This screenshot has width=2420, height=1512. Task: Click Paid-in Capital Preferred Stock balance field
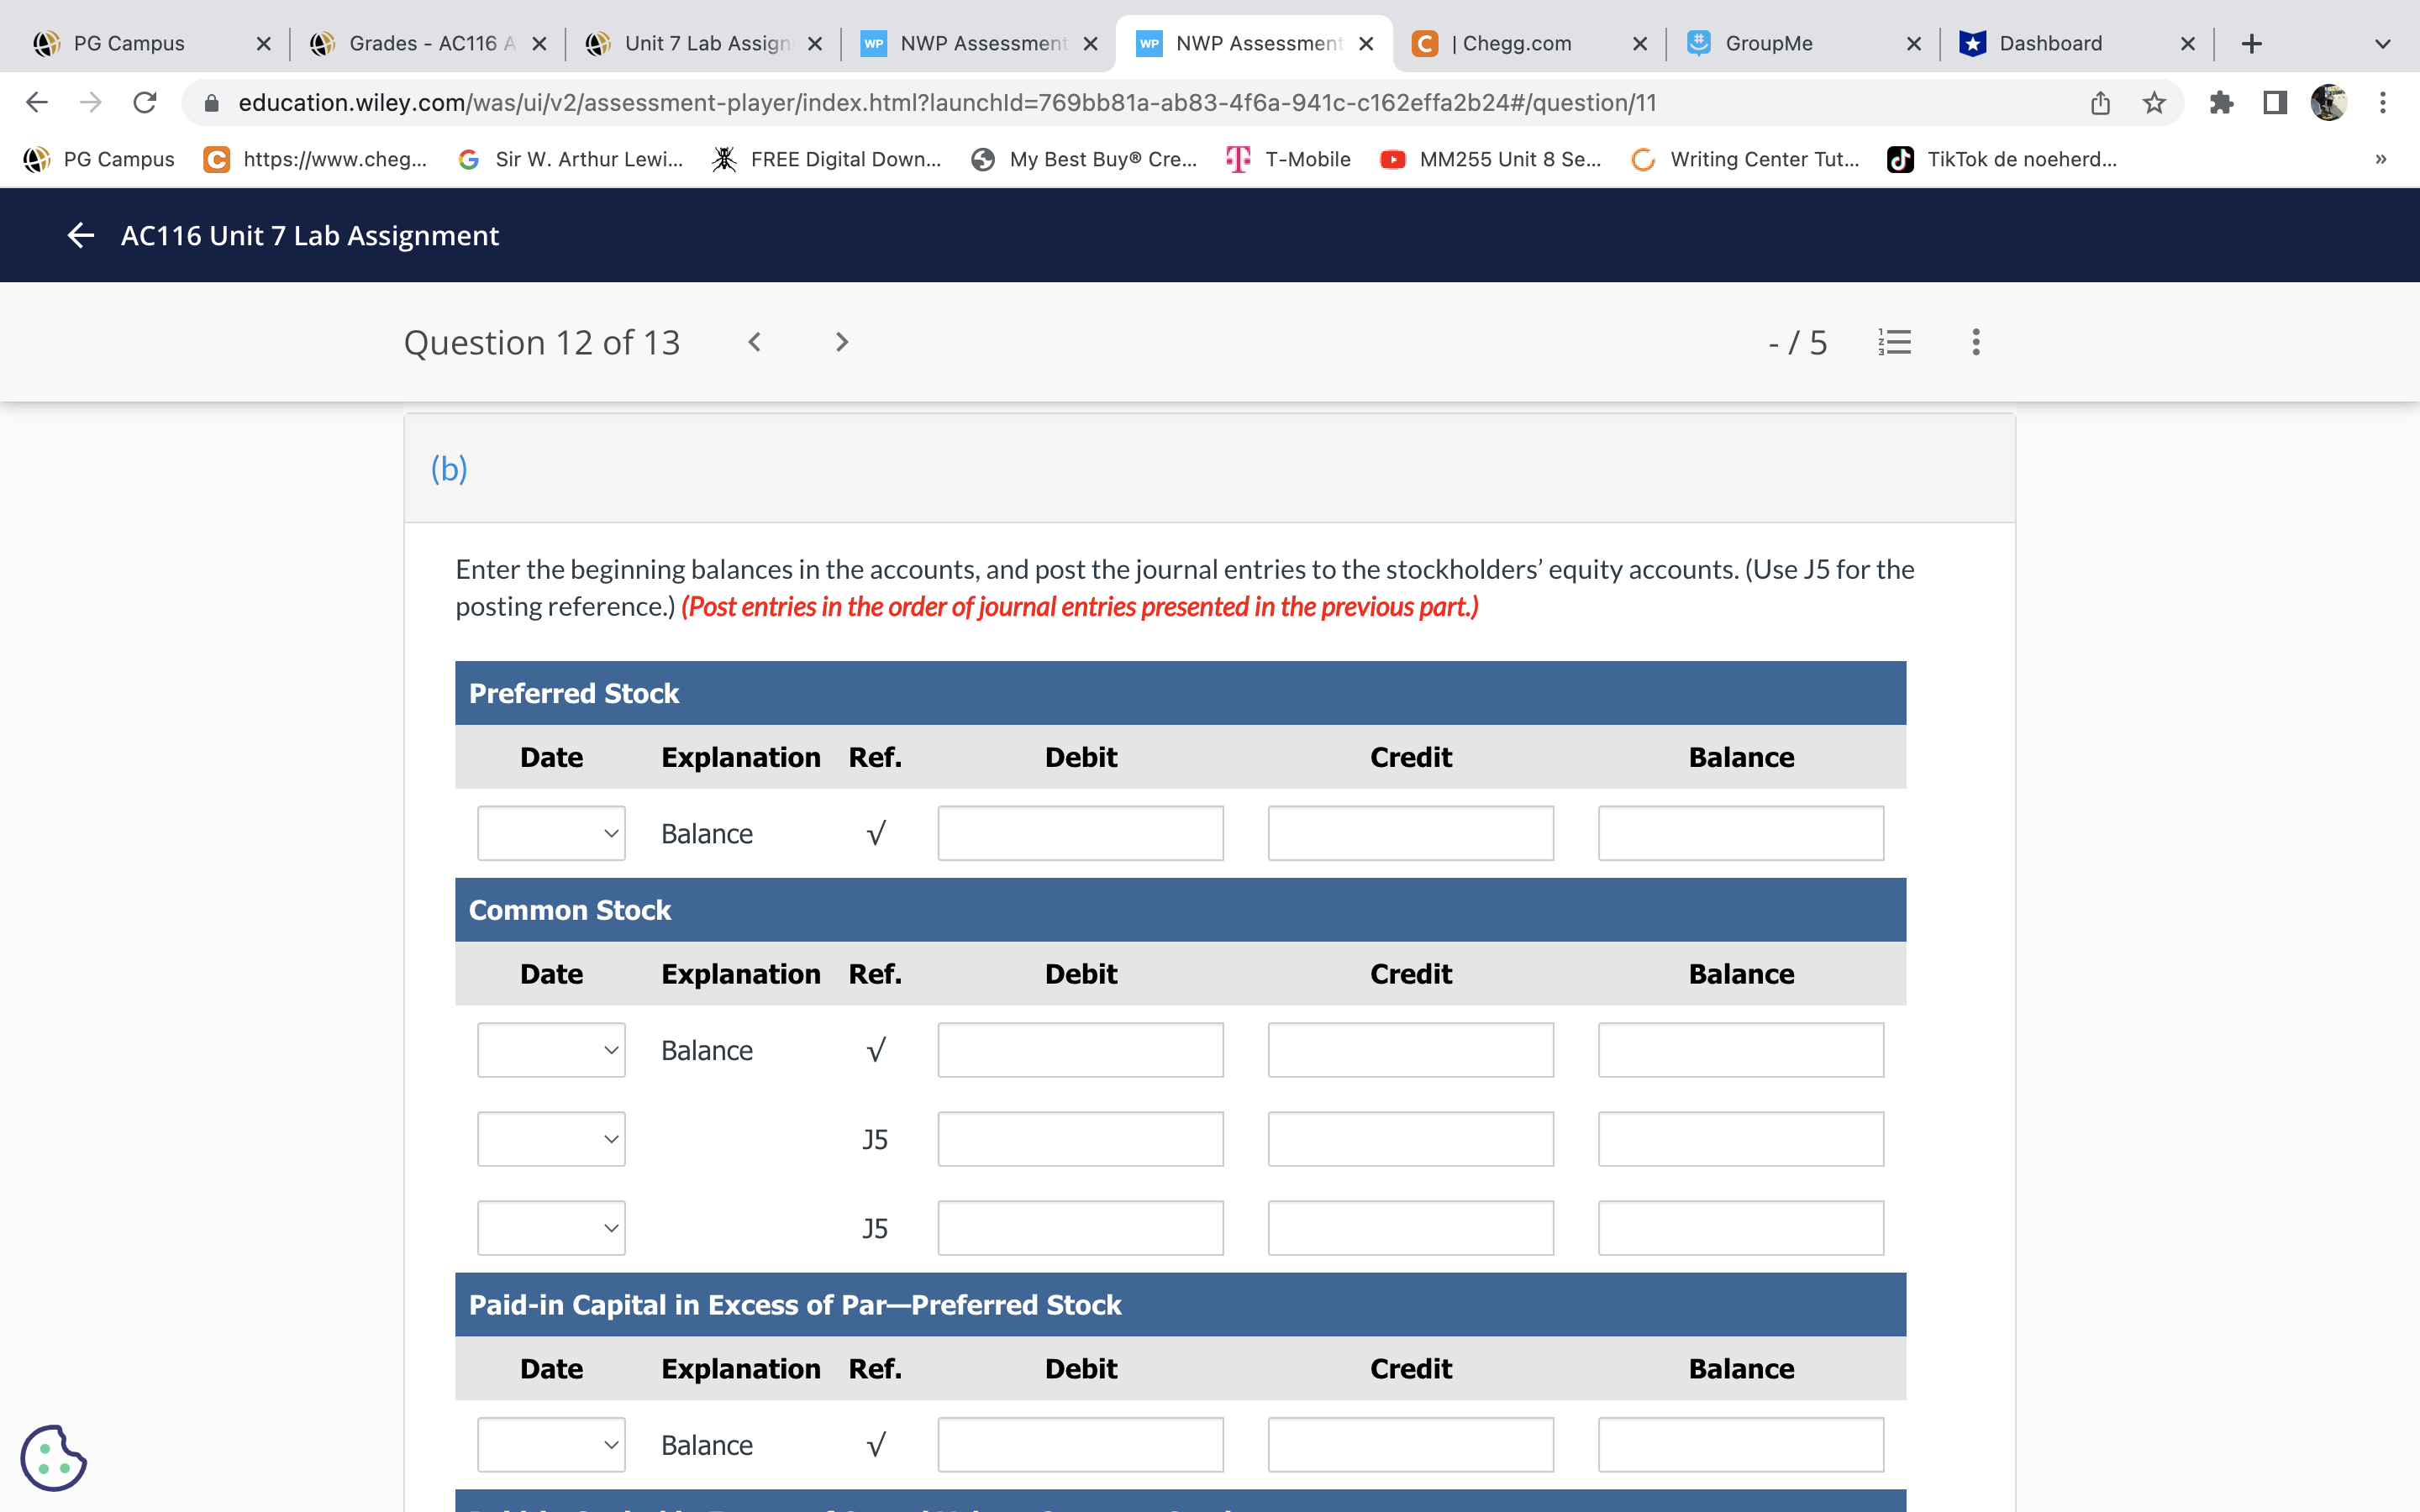[1740, 1445]
